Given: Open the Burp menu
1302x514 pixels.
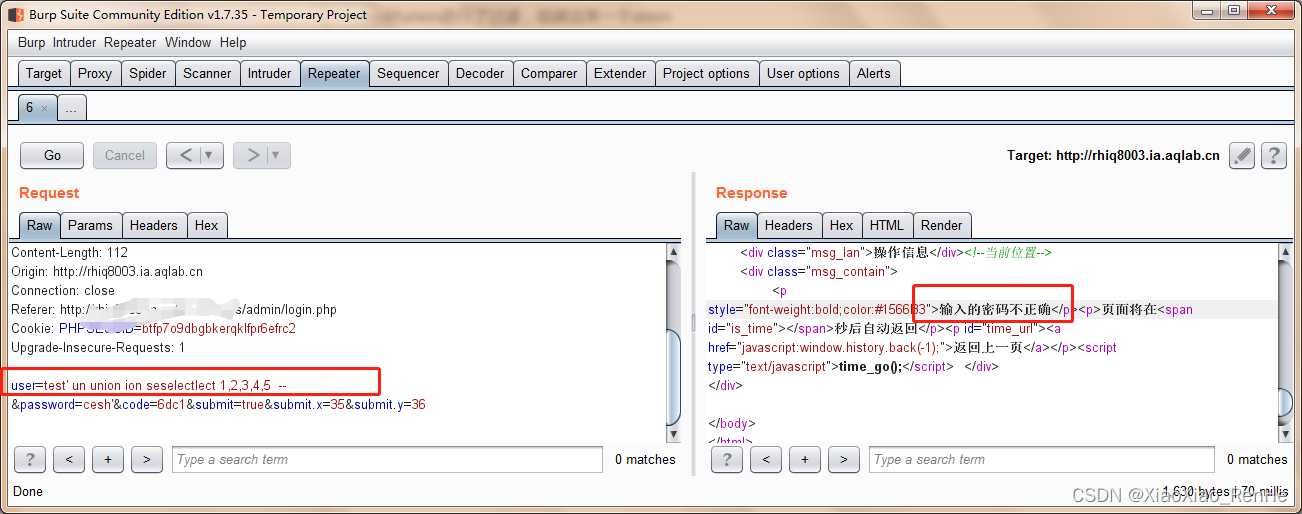Looking at the screenshot, I should pos(31,42).
